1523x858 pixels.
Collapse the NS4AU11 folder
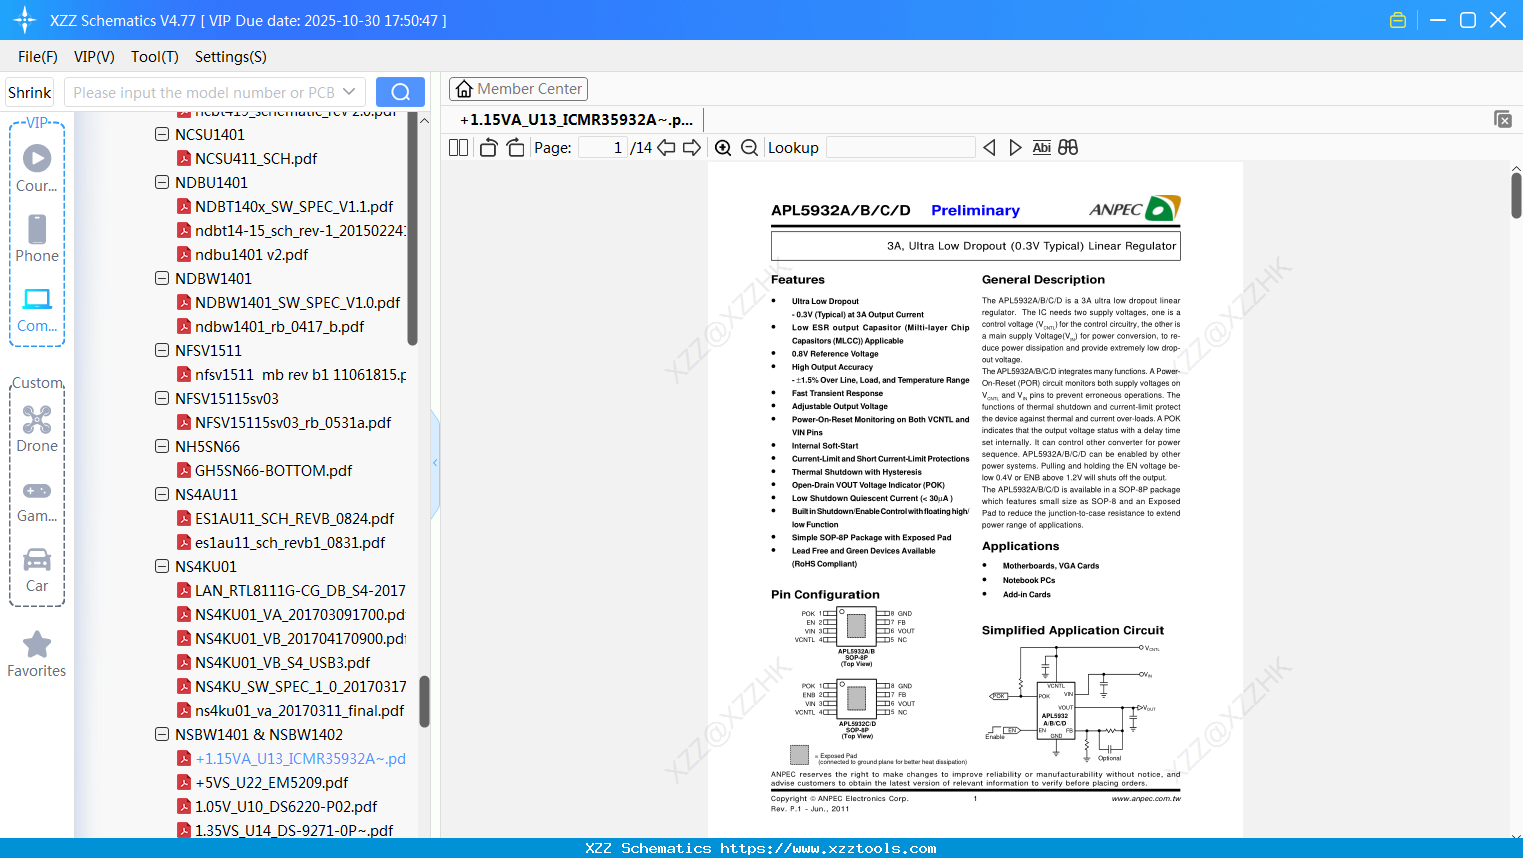162,494
